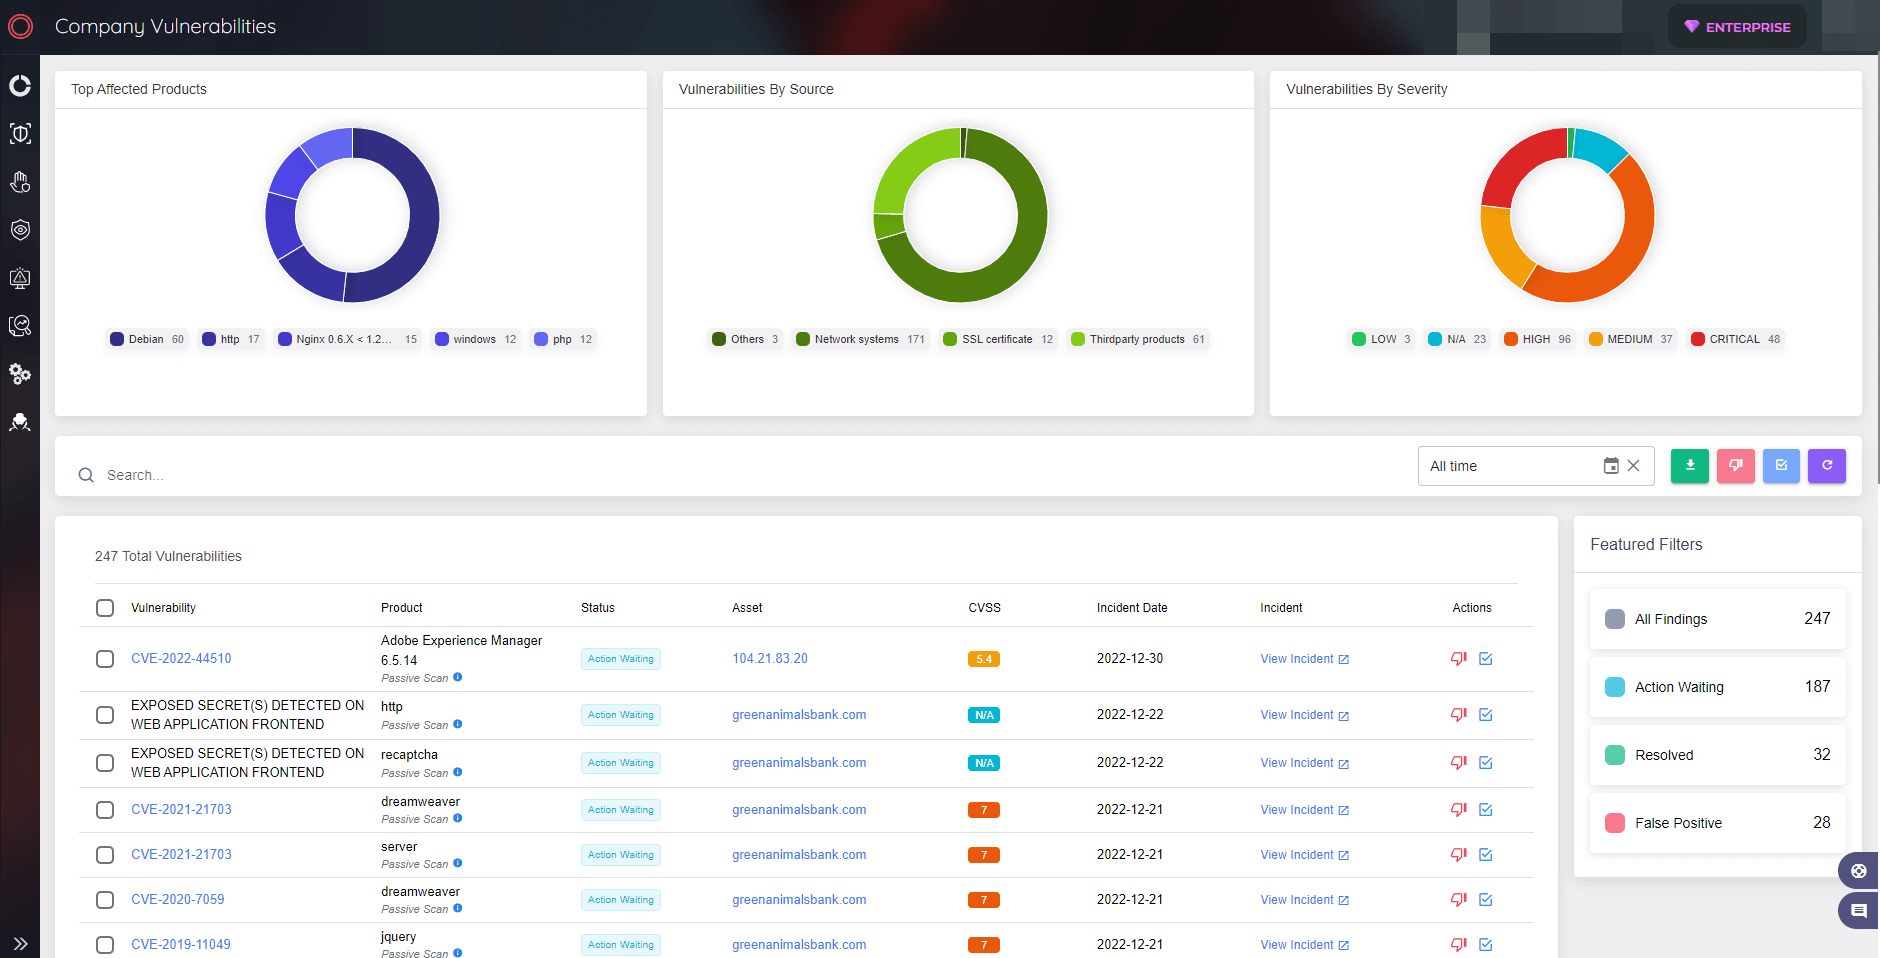Click info icon for recaptcha Passive Scan
Image resolution: width=1880 pixels, height=958 pixels.
458,772
